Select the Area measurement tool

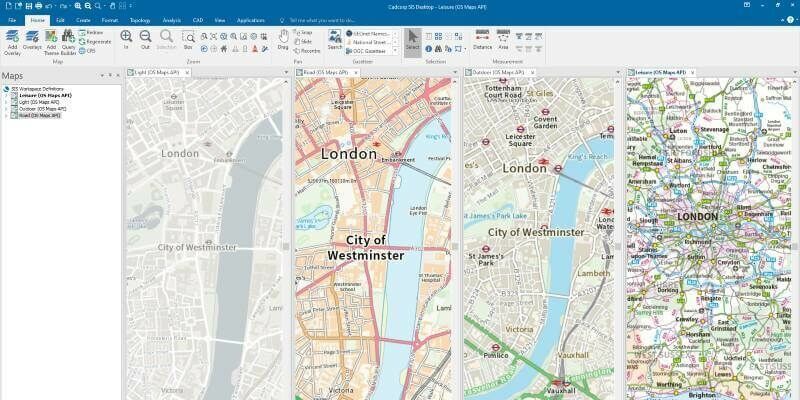point(503,40)
